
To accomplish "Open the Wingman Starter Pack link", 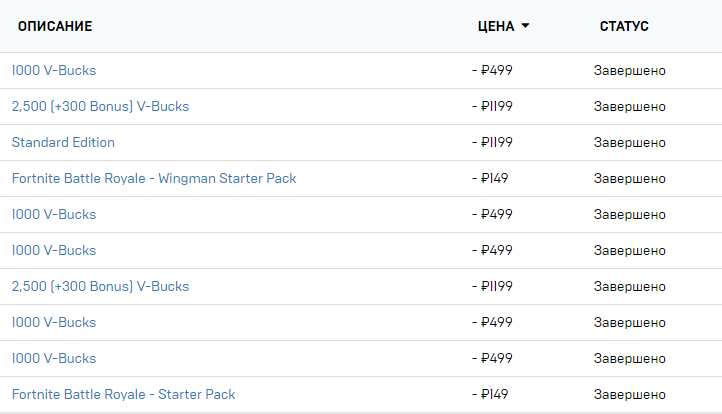I will [154, 178].
